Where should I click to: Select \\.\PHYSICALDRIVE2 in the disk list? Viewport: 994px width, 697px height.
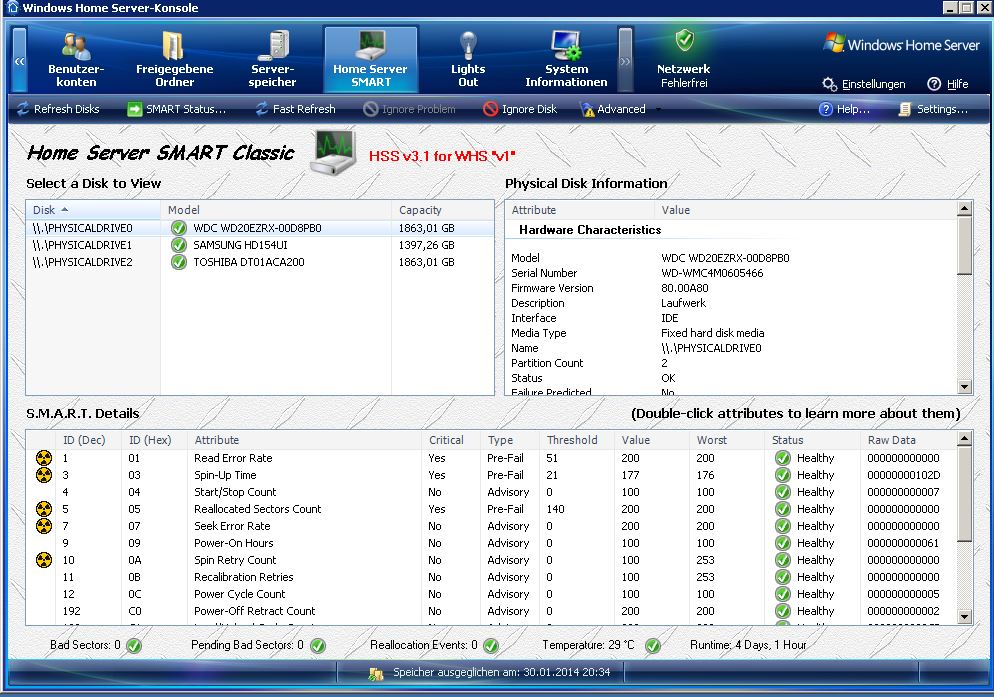coord(260,262)
